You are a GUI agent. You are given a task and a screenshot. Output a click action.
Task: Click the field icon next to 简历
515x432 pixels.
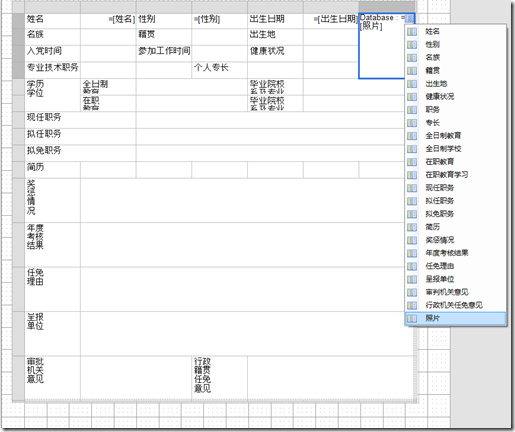pyautogui.click(x=412, y=227)
